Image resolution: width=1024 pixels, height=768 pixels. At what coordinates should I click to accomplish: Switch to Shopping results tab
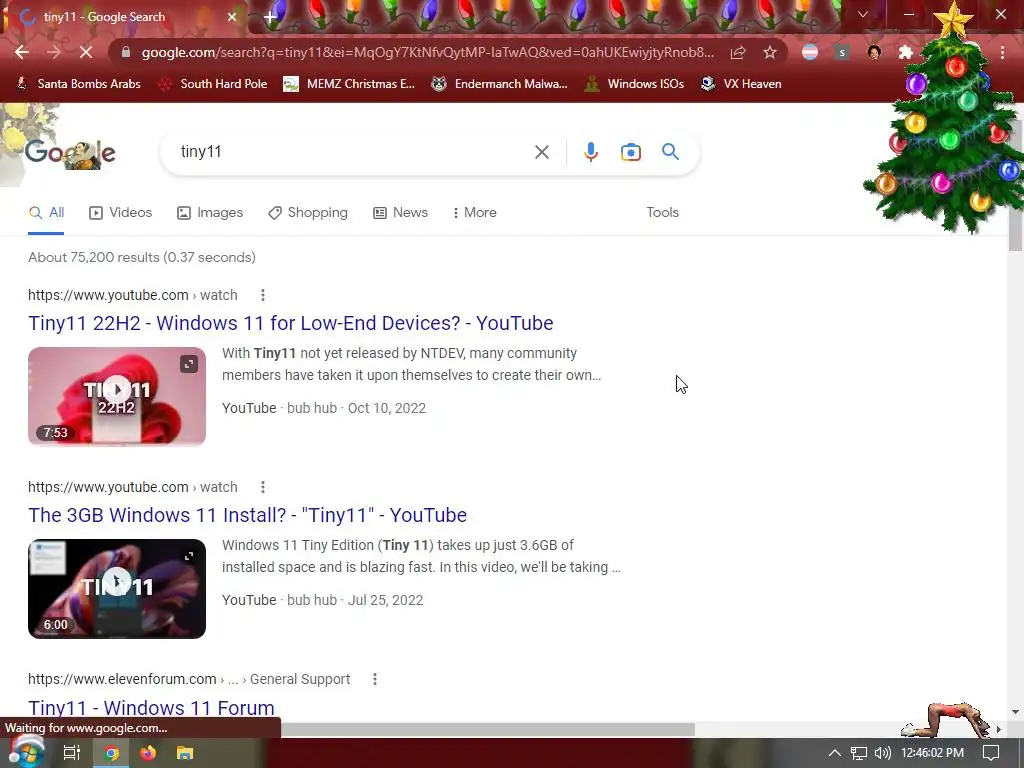tap(308, 213)
